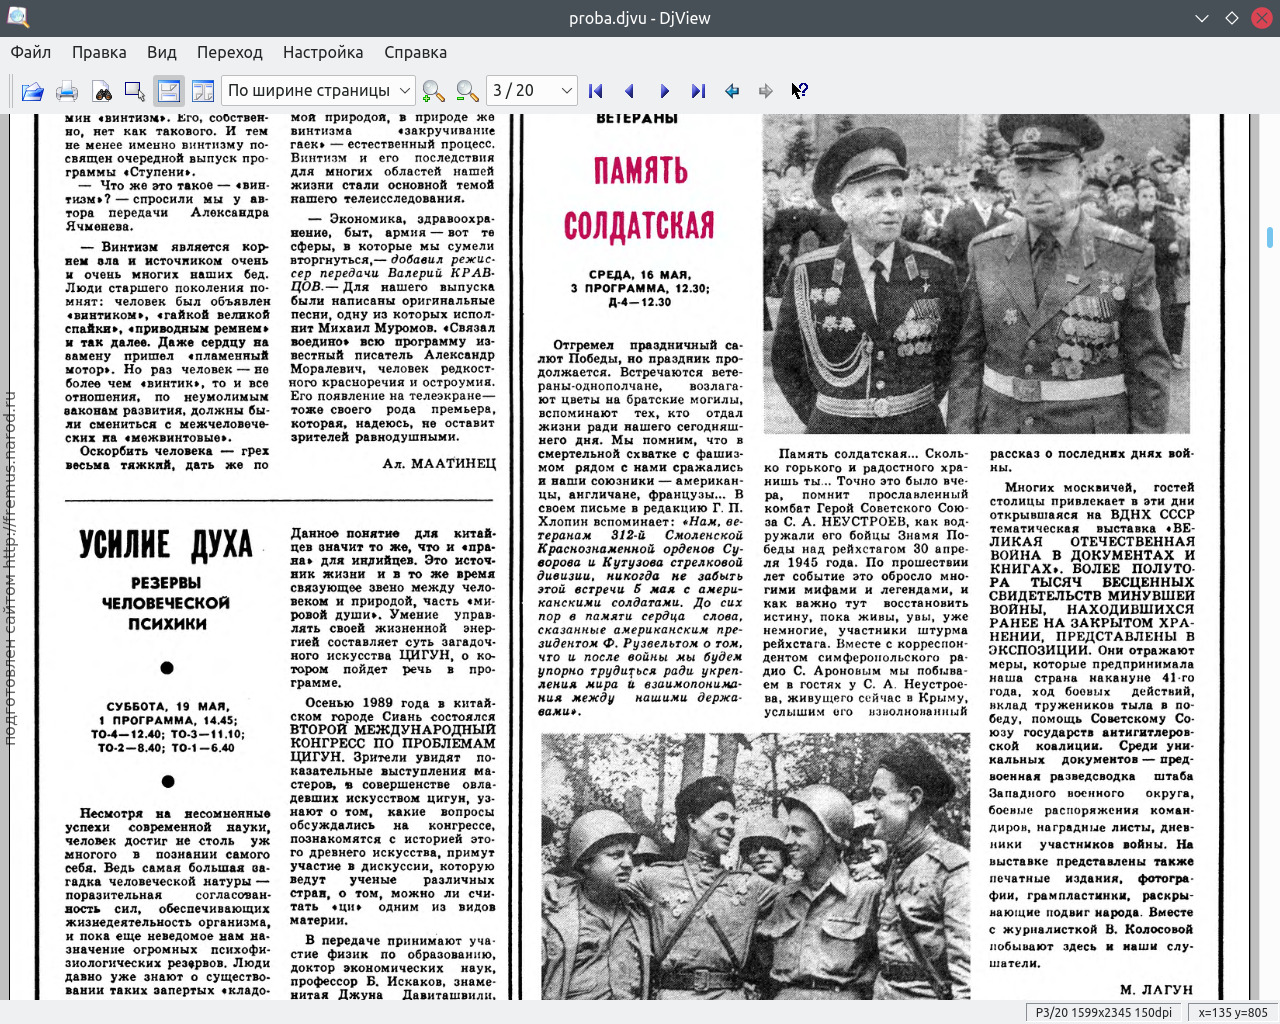Click the vertical scrollbar handle
Viewport: 1280px width, 1024px height.
pos(1270,237)
